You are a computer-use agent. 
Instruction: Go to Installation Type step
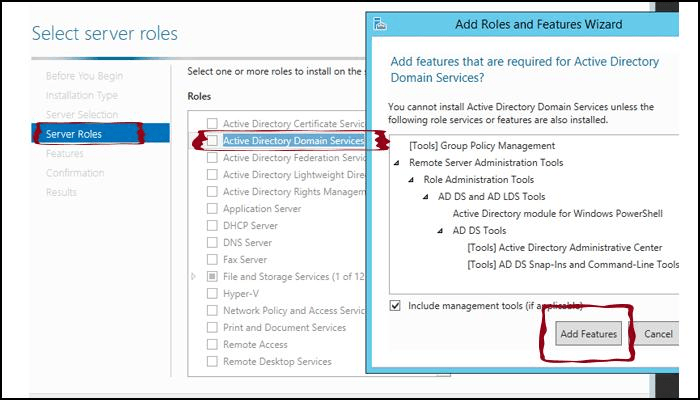(x=82, y=95)
